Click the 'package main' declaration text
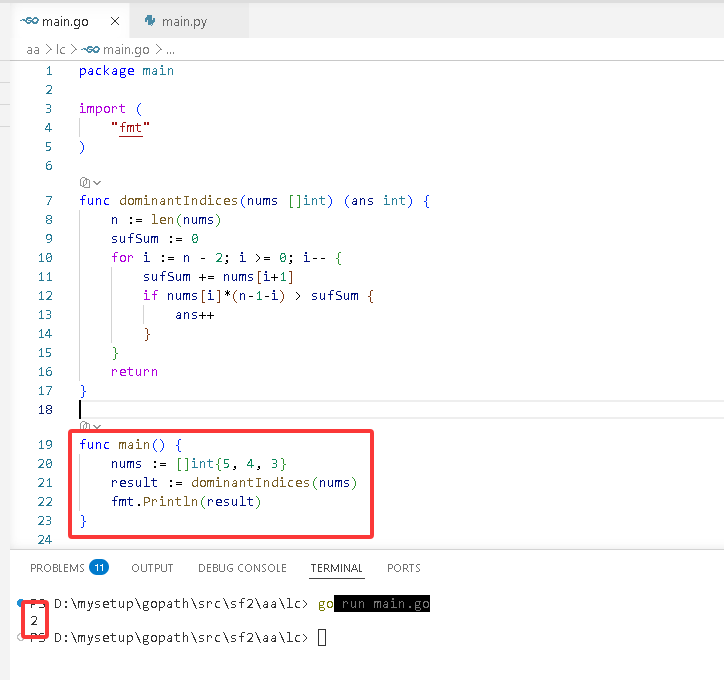This screenshot has height=680, width=724. coord(126,71)
